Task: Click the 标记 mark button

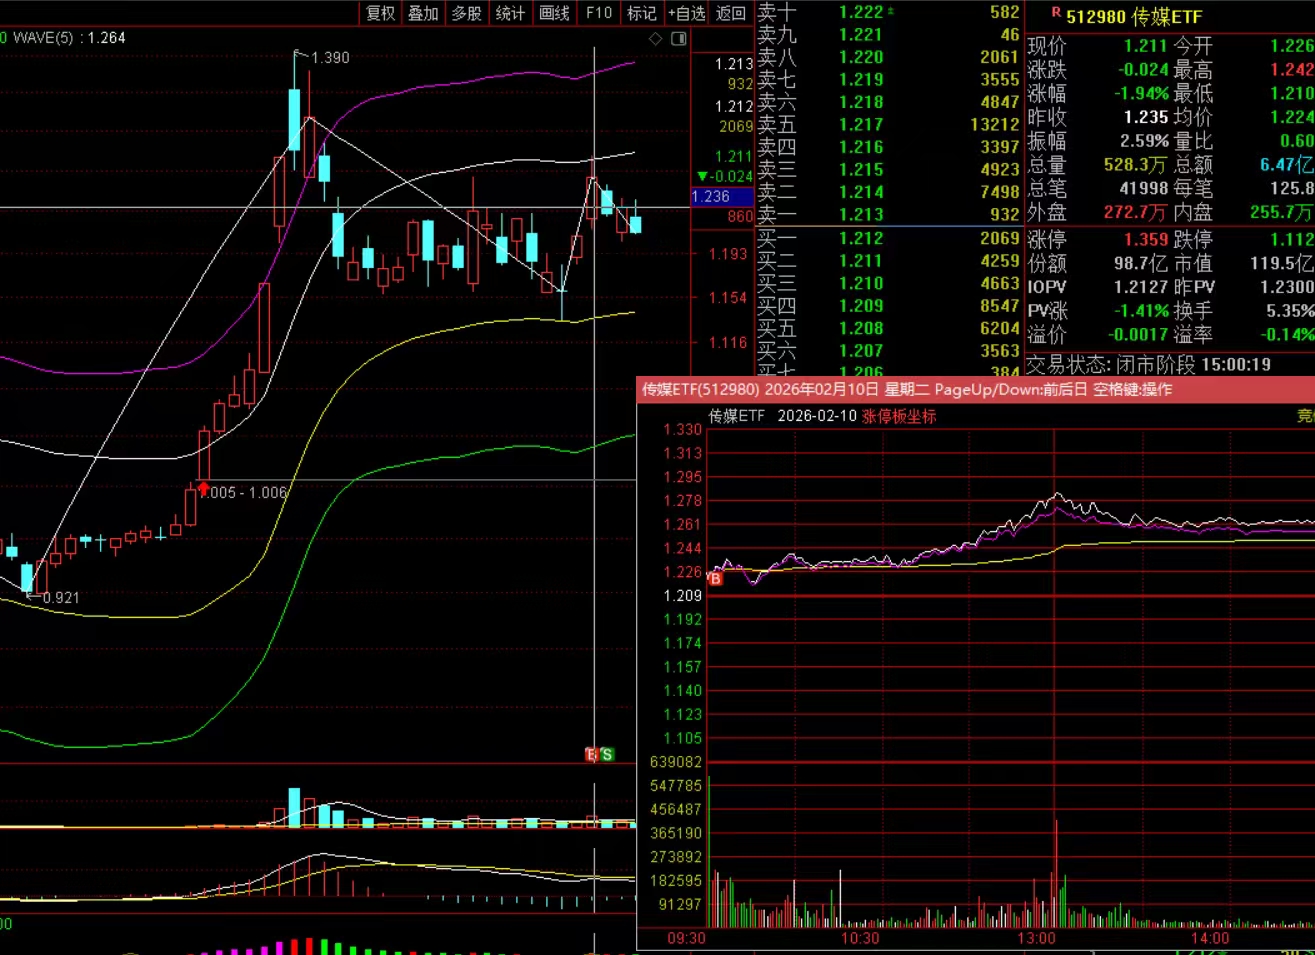Action: [x=641, y=13]
